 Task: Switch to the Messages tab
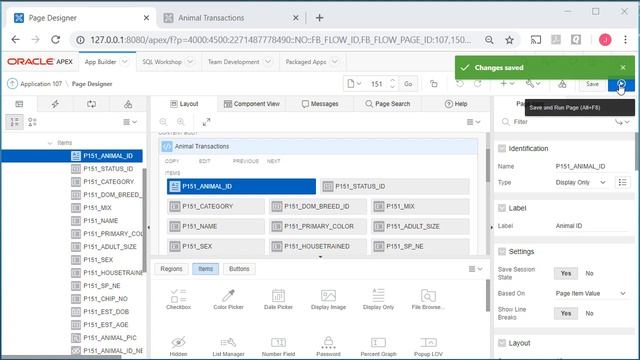pyautogui.click(x=320, y=104)
